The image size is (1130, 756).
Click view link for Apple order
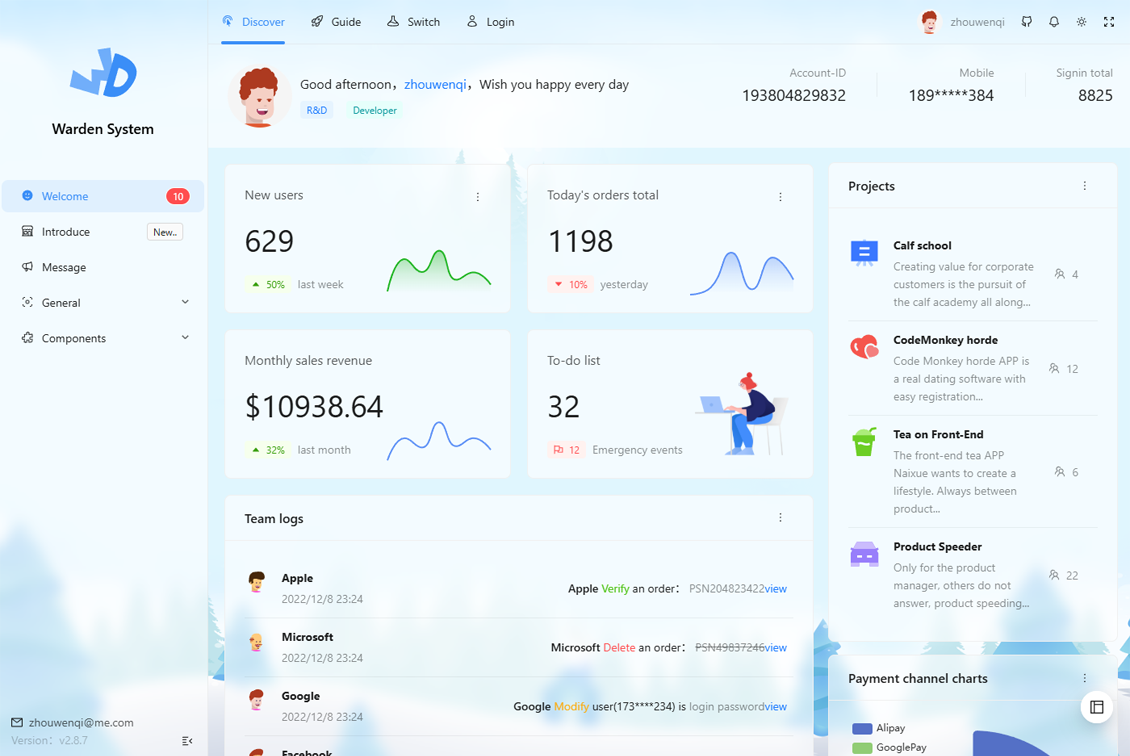(776, 589)
